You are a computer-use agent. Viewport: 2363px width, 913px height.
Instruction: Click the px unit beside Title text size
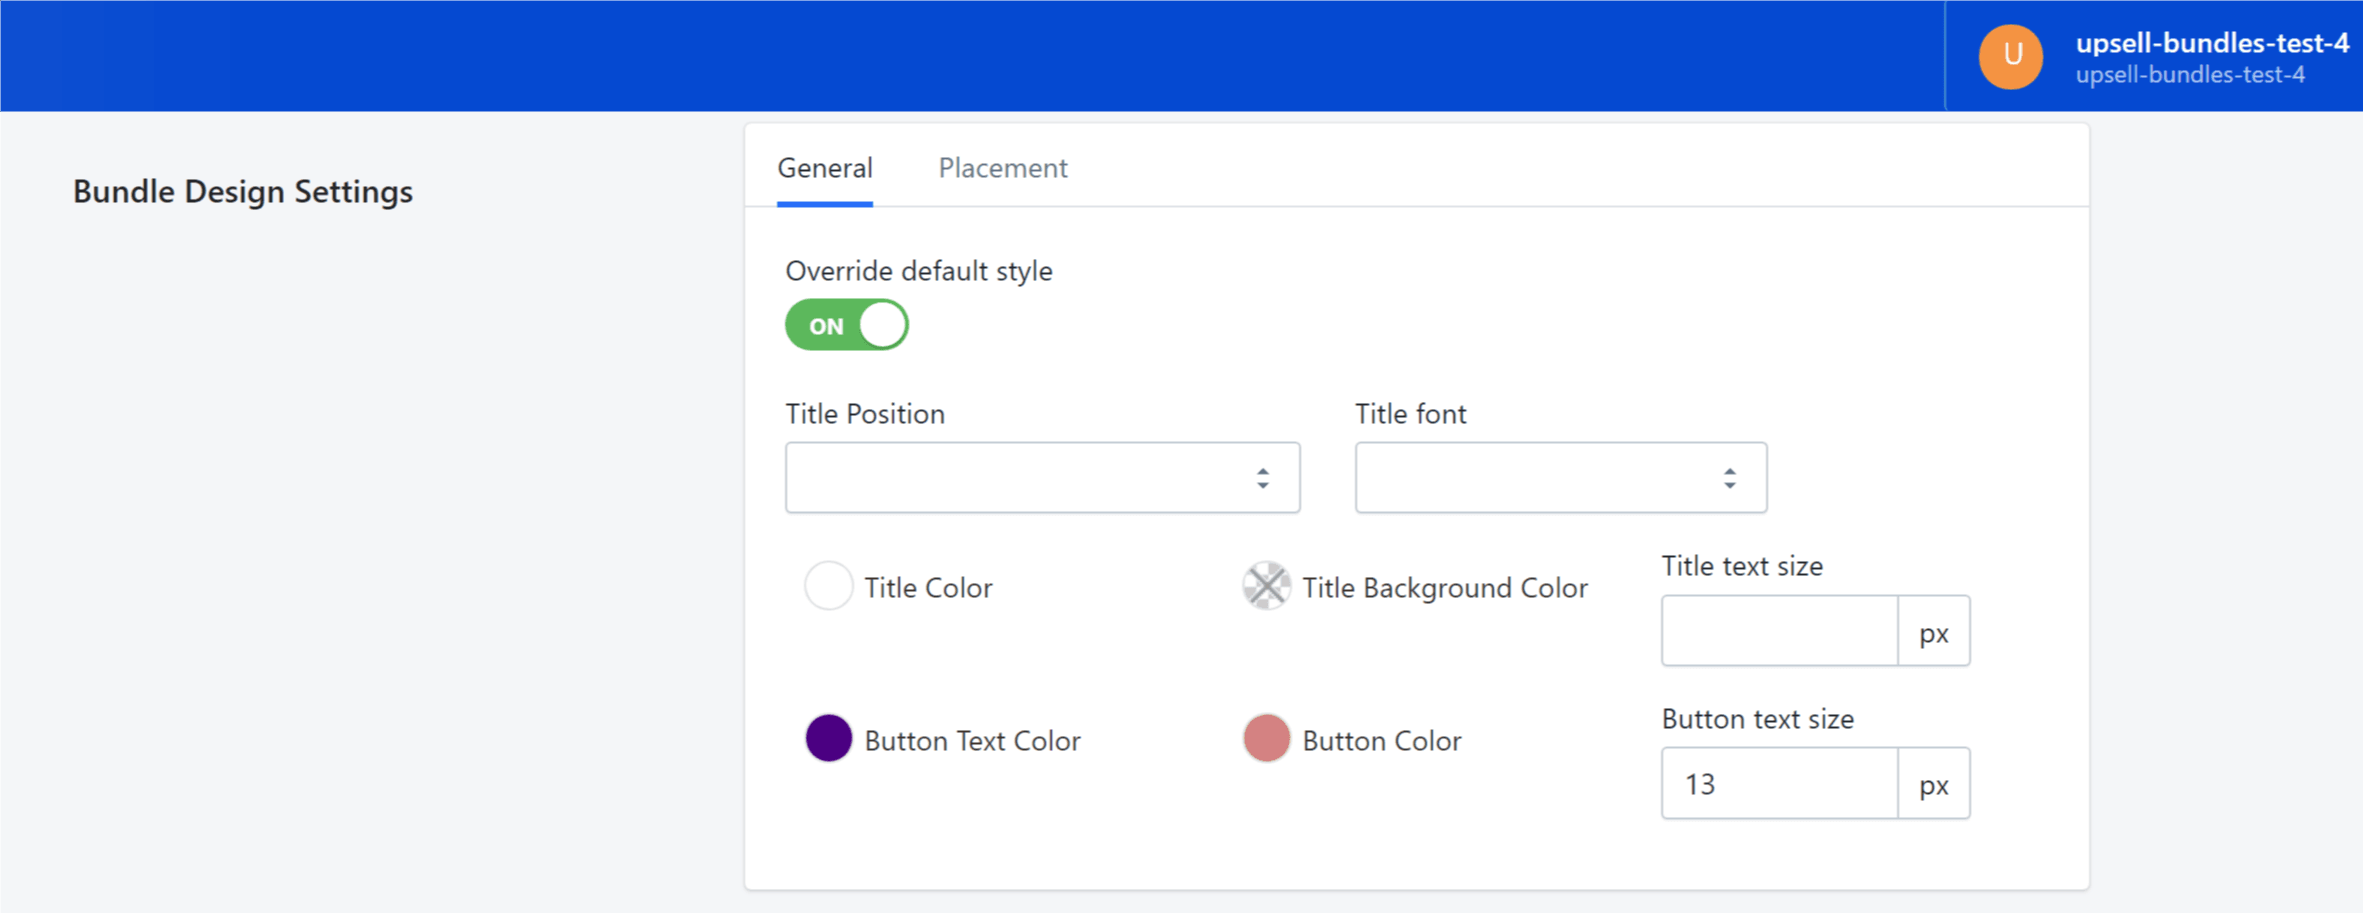pyautogui.click(x=1933, y=632)
